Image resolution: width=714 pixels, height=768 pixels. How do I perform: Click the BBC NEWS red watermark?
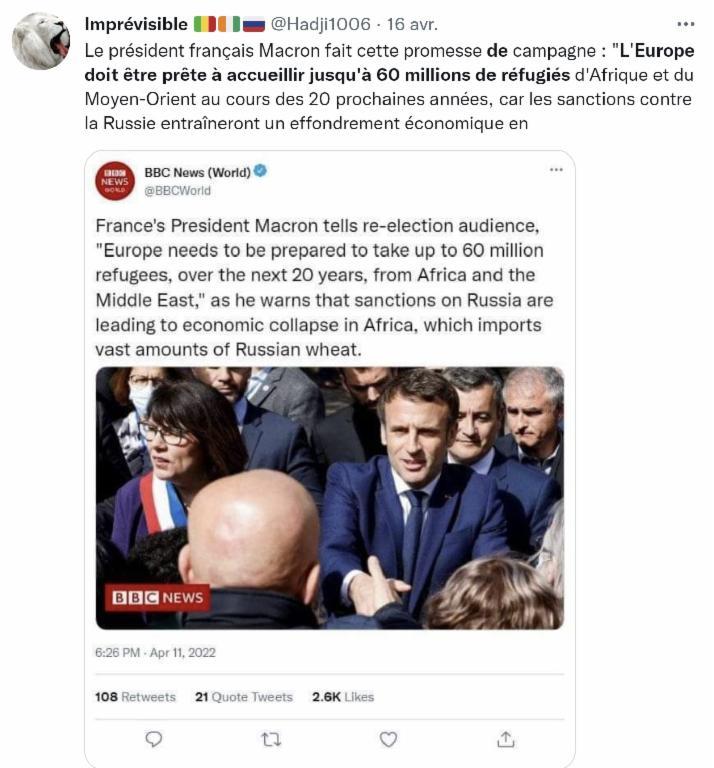[x=158, y=598]
